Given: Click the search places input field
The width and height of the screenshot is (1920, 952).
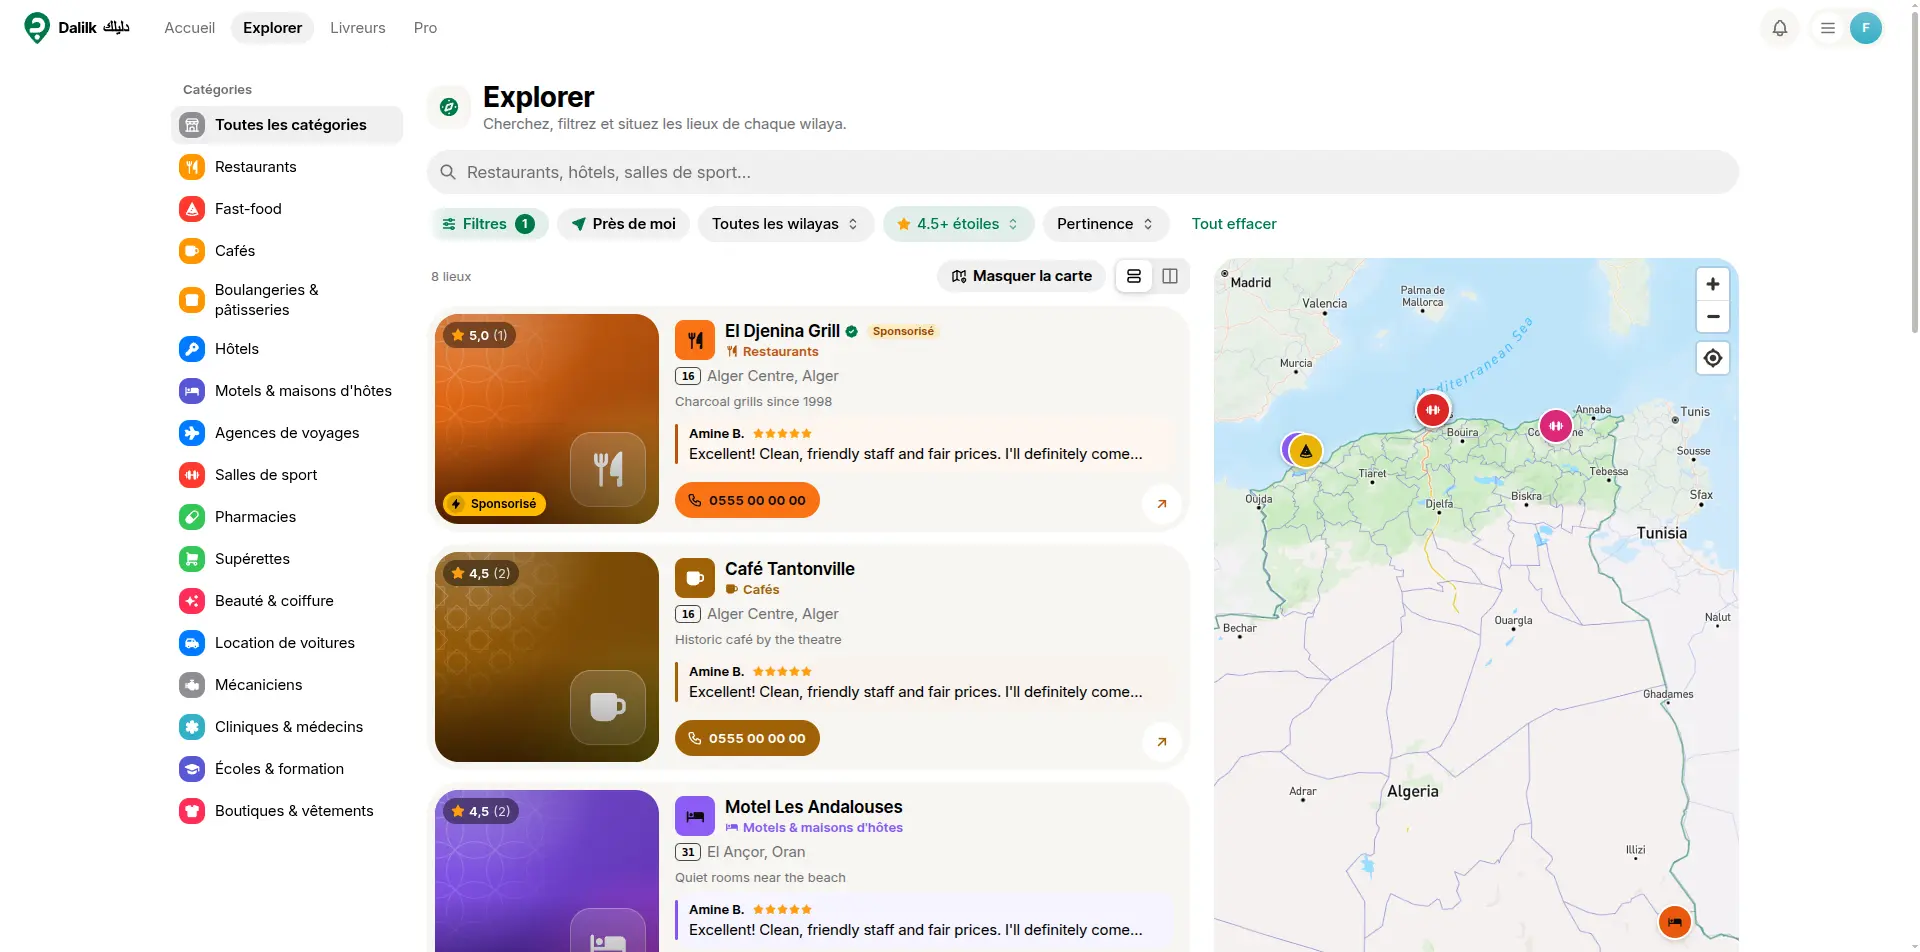Looking at the screenshot, I should pos(1083,172).
